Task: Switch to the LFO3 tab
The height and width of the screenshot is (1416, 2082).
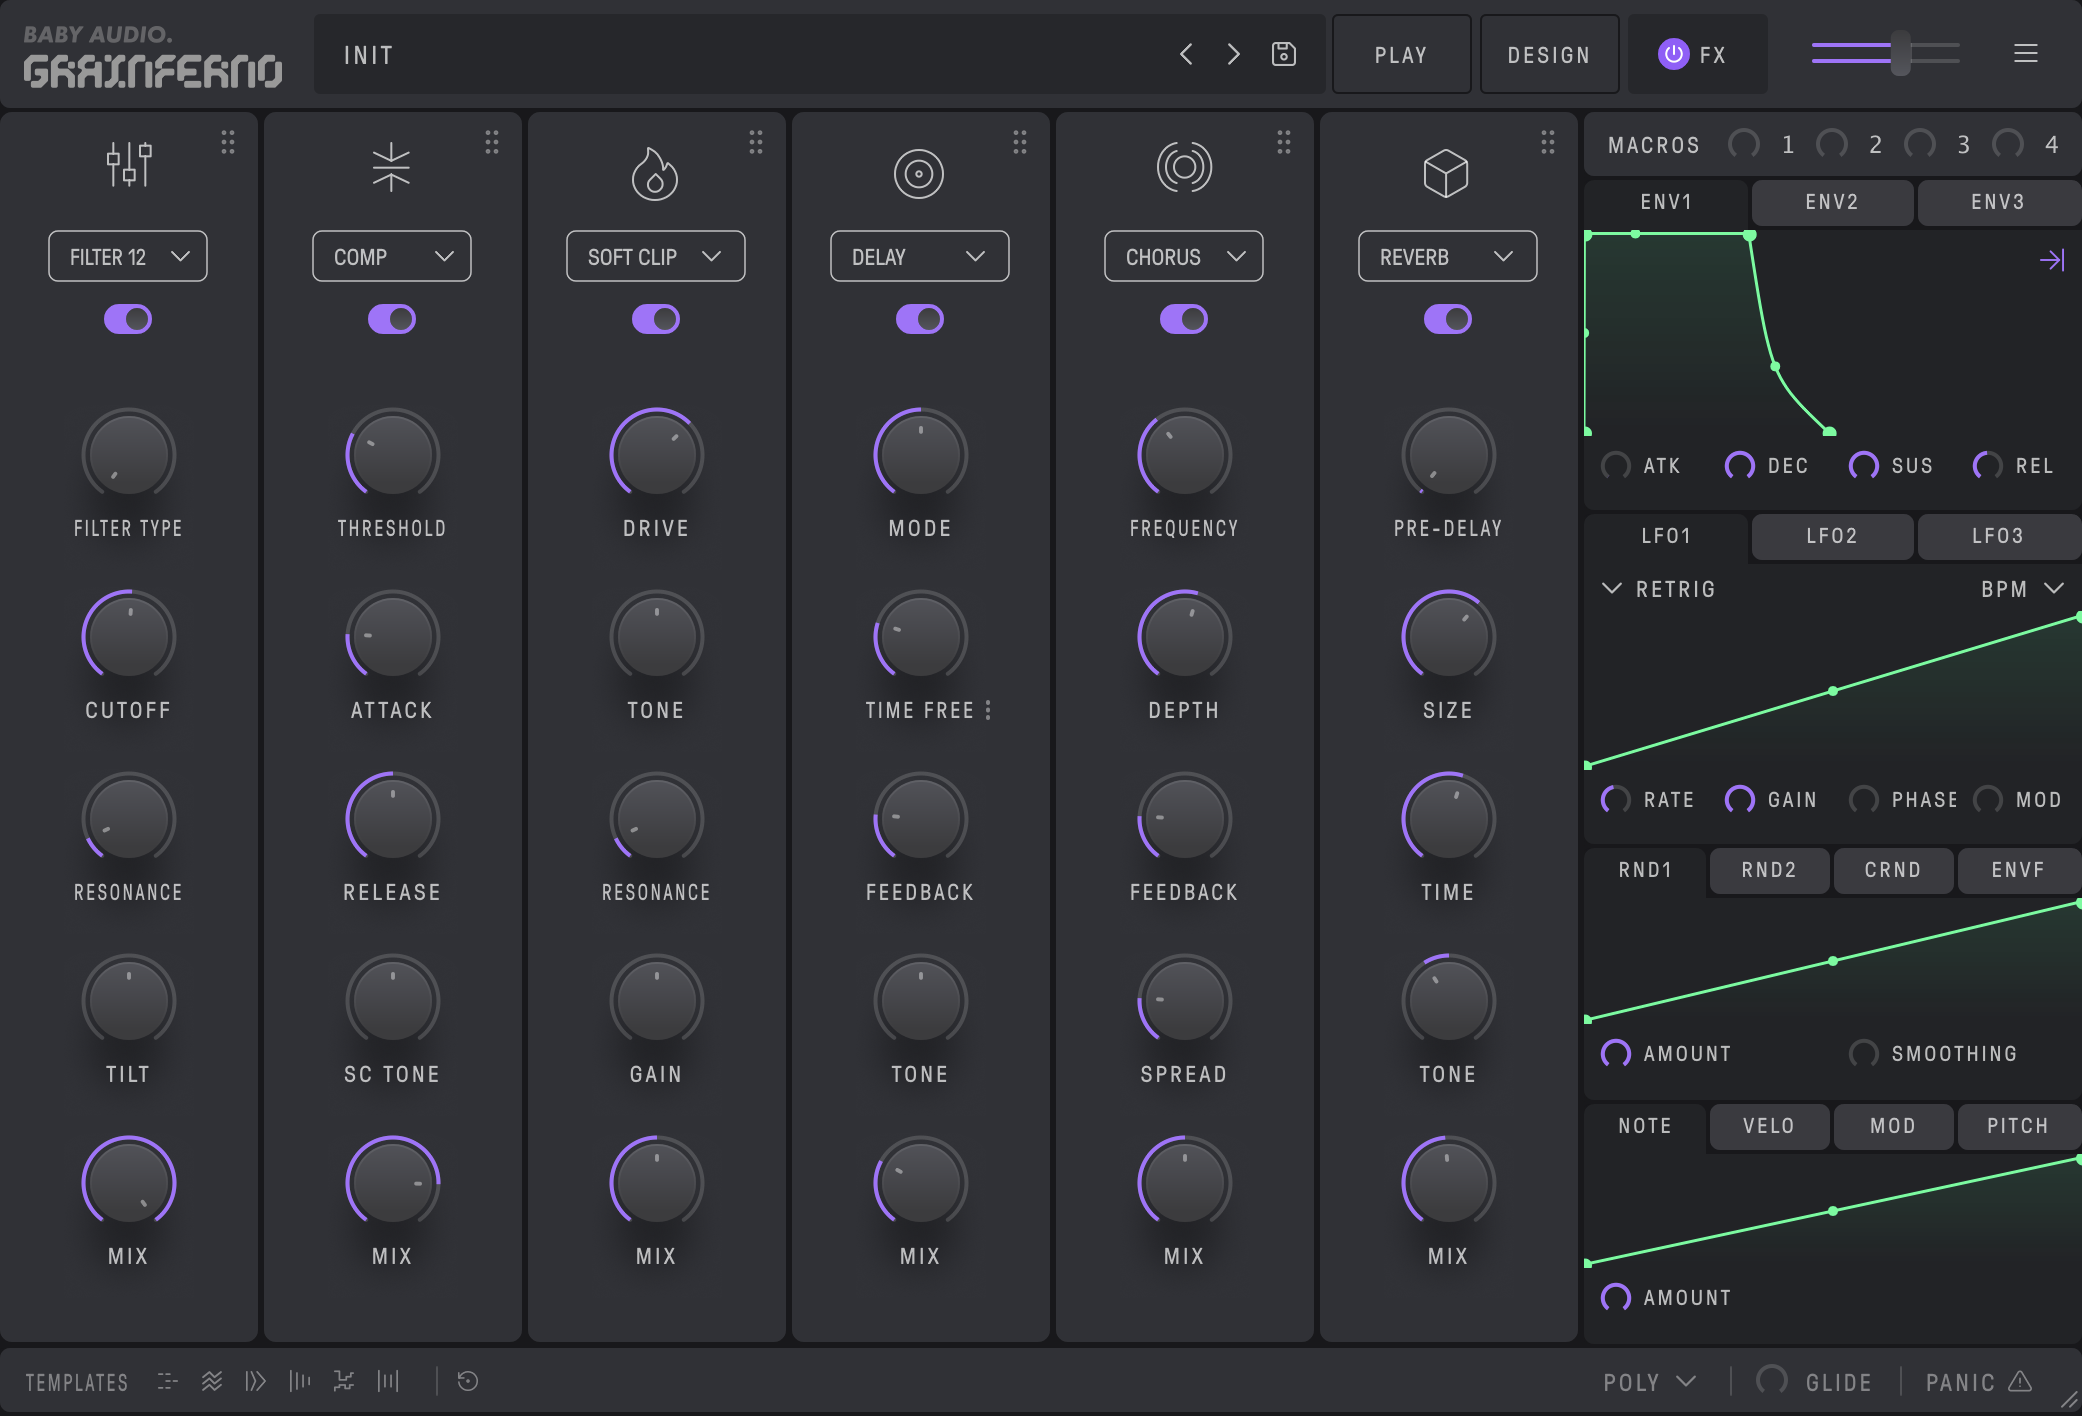Action: 1997,536
